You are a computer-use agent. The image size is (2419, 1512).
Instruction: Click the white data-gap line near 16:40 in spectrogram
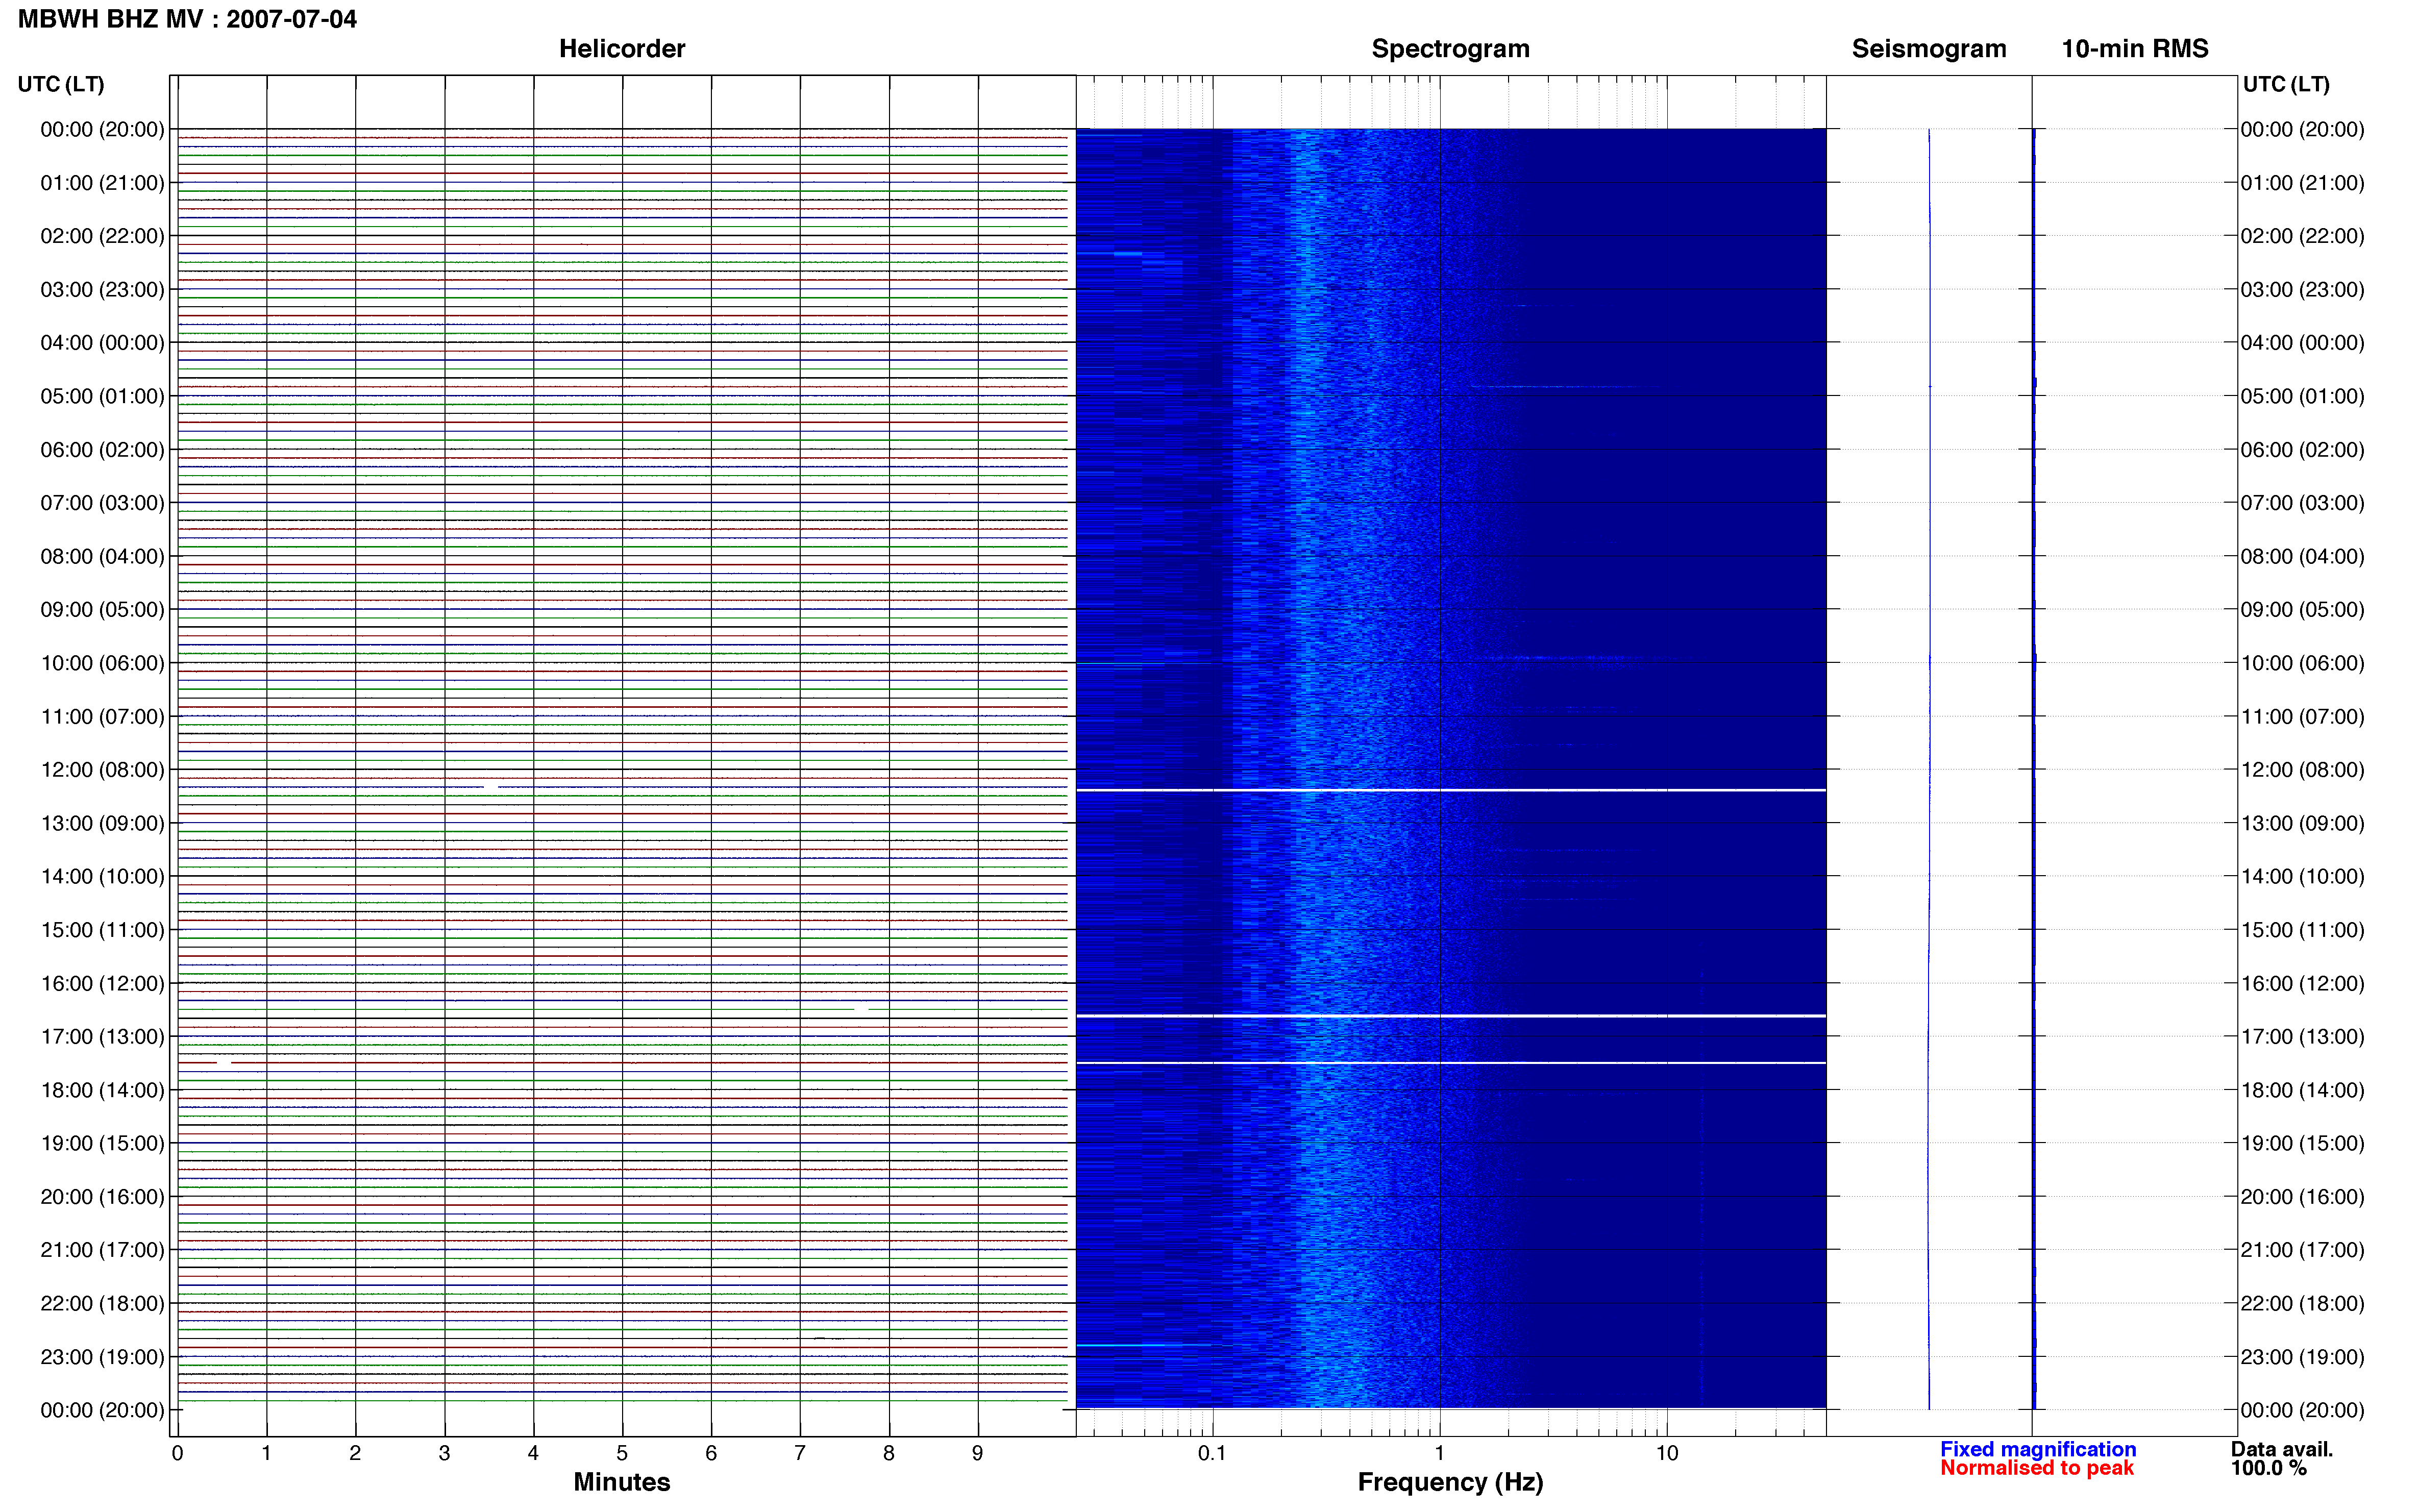click(x=1450, y=1016)
